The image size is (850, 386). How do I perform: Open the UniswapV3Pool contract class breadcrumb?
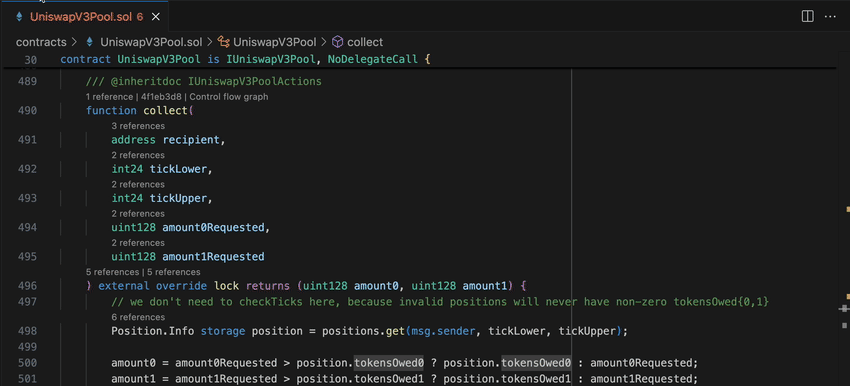(275, 42)
